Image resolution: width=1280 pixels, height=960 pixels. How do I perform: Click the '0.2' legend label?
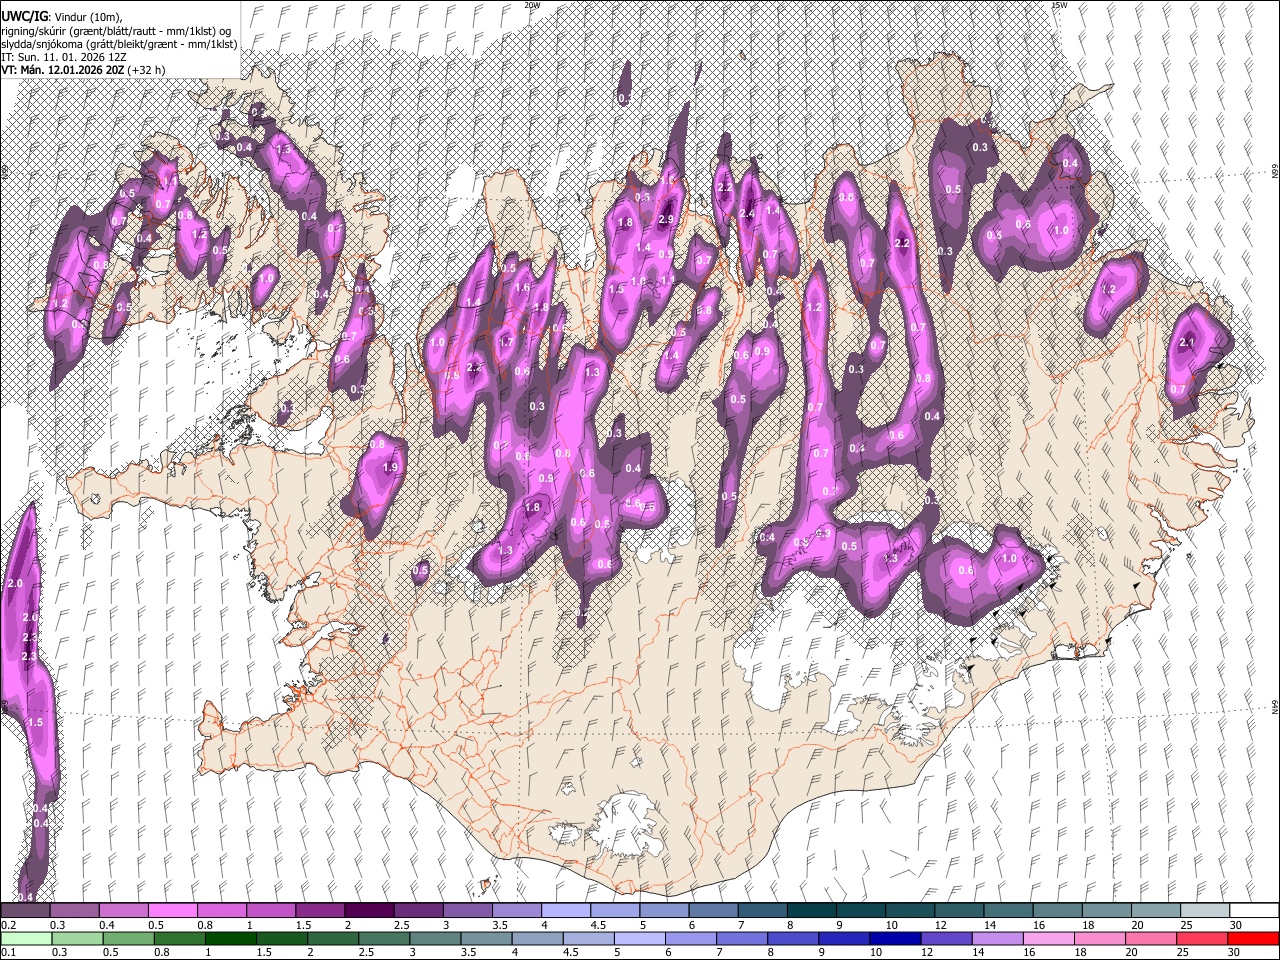pyautogui.click(x=8, y=925)
